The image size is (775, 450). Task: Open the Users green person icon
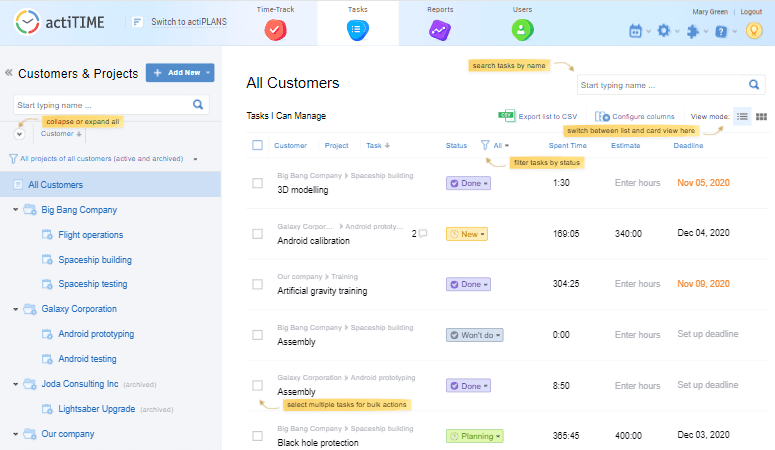point(522,30)
